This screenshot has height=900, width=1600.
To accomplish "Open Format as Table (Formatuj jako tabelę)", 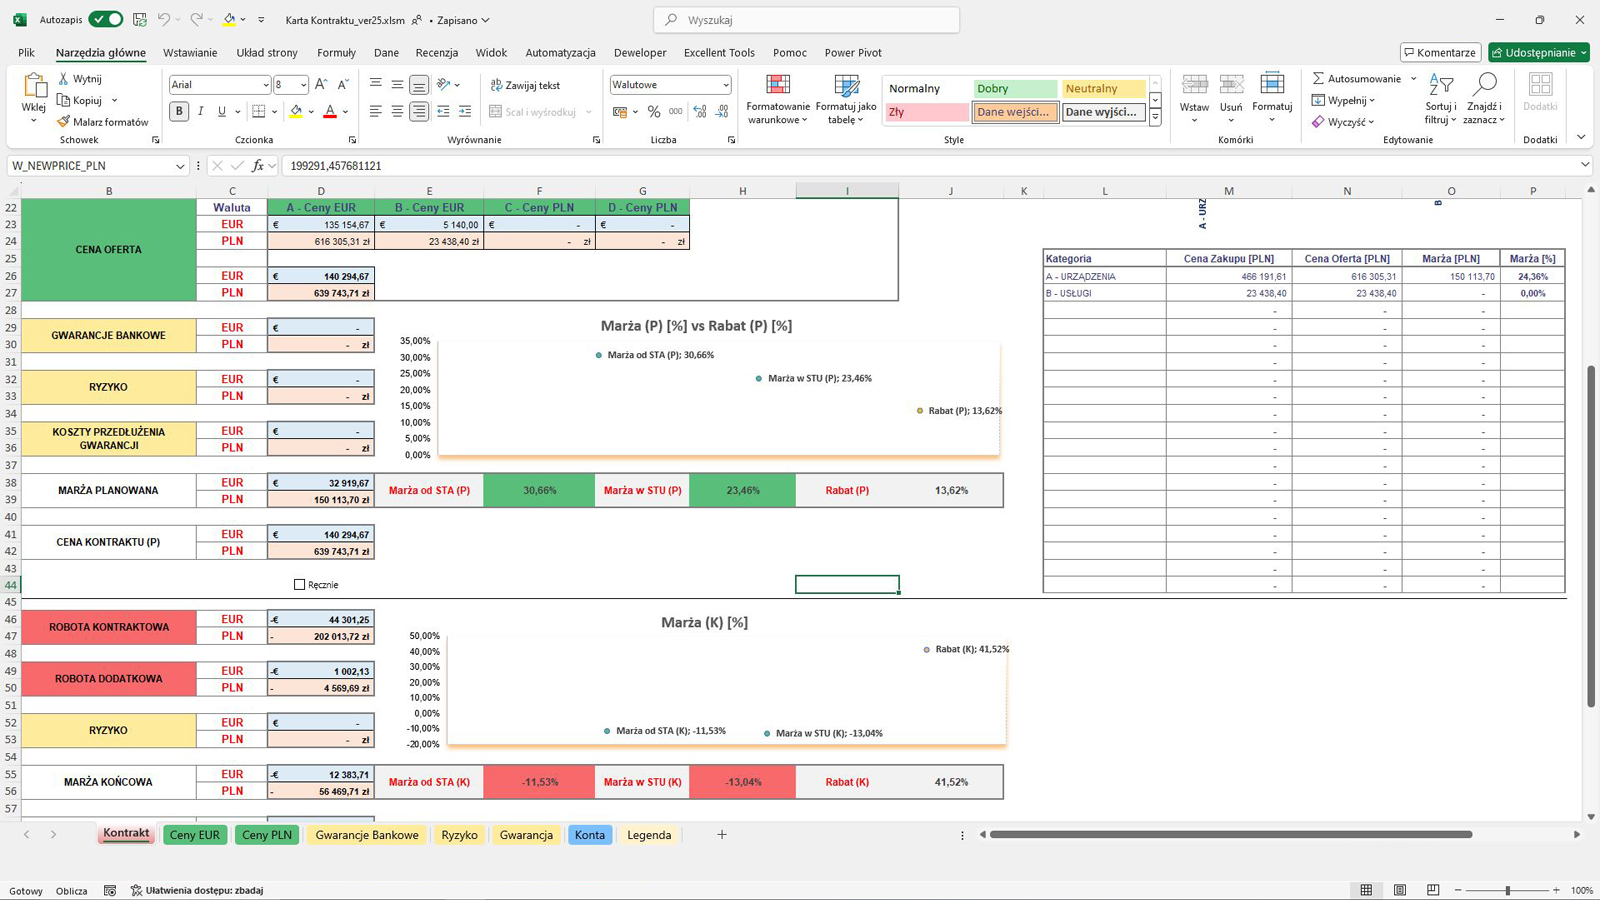I will [846, 86].
